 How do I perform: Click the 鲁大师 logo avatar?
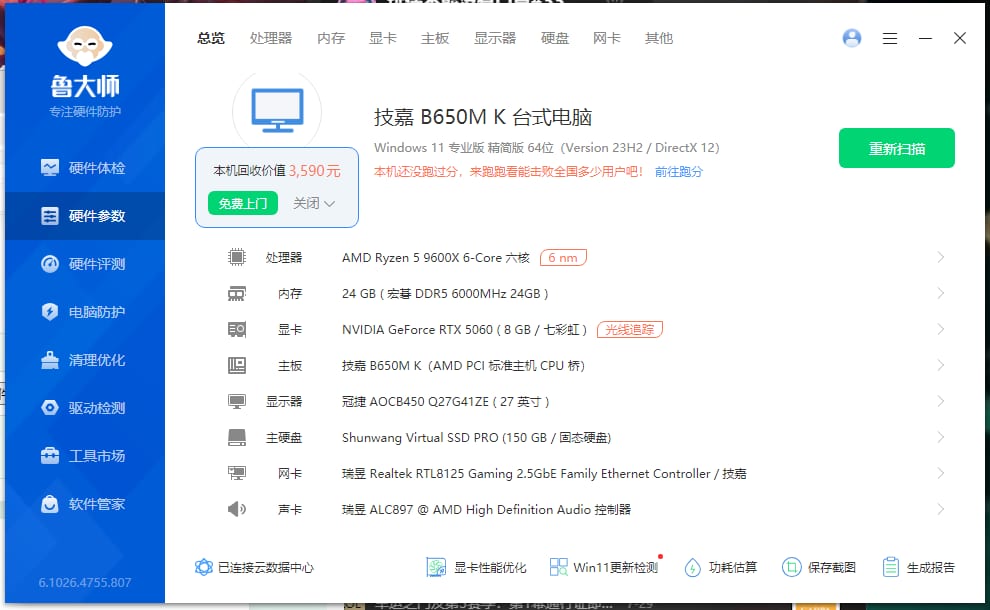[85, 46]
